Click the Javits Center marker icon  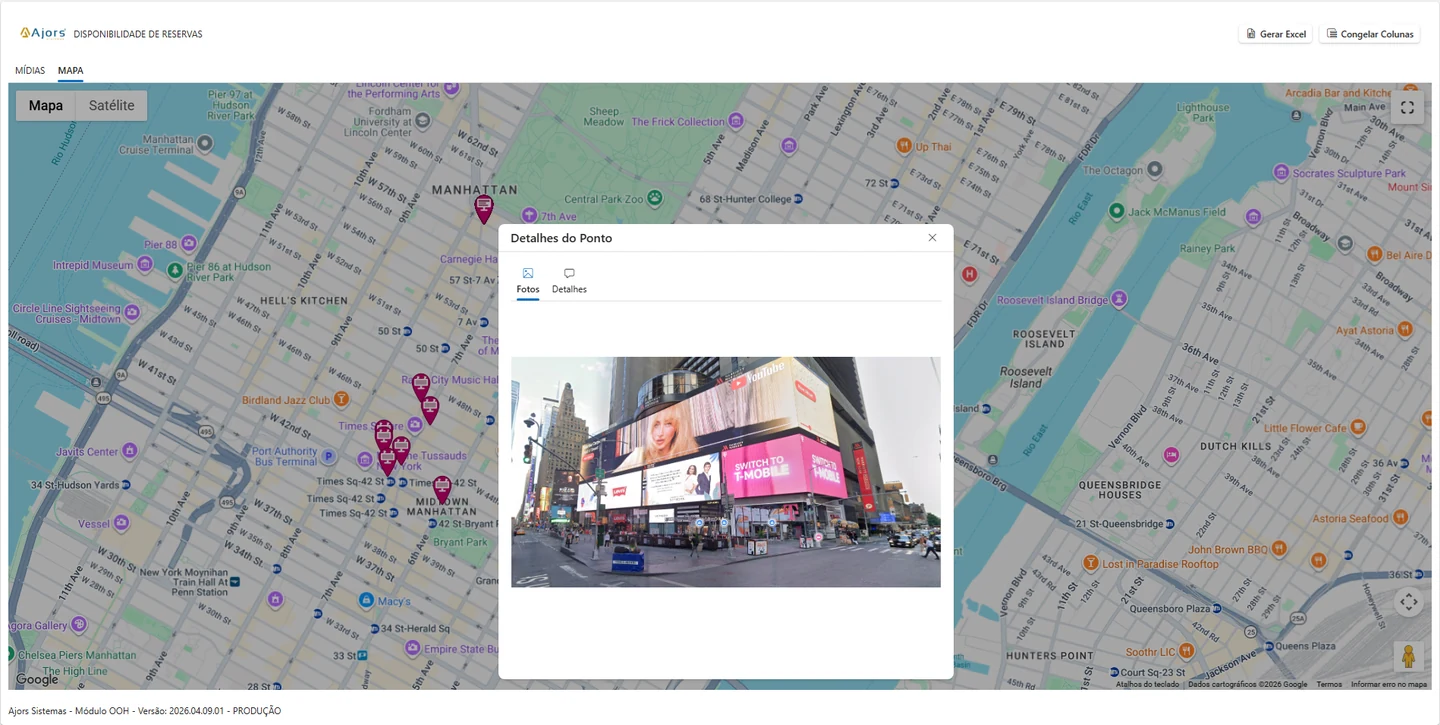click(129, 452)
